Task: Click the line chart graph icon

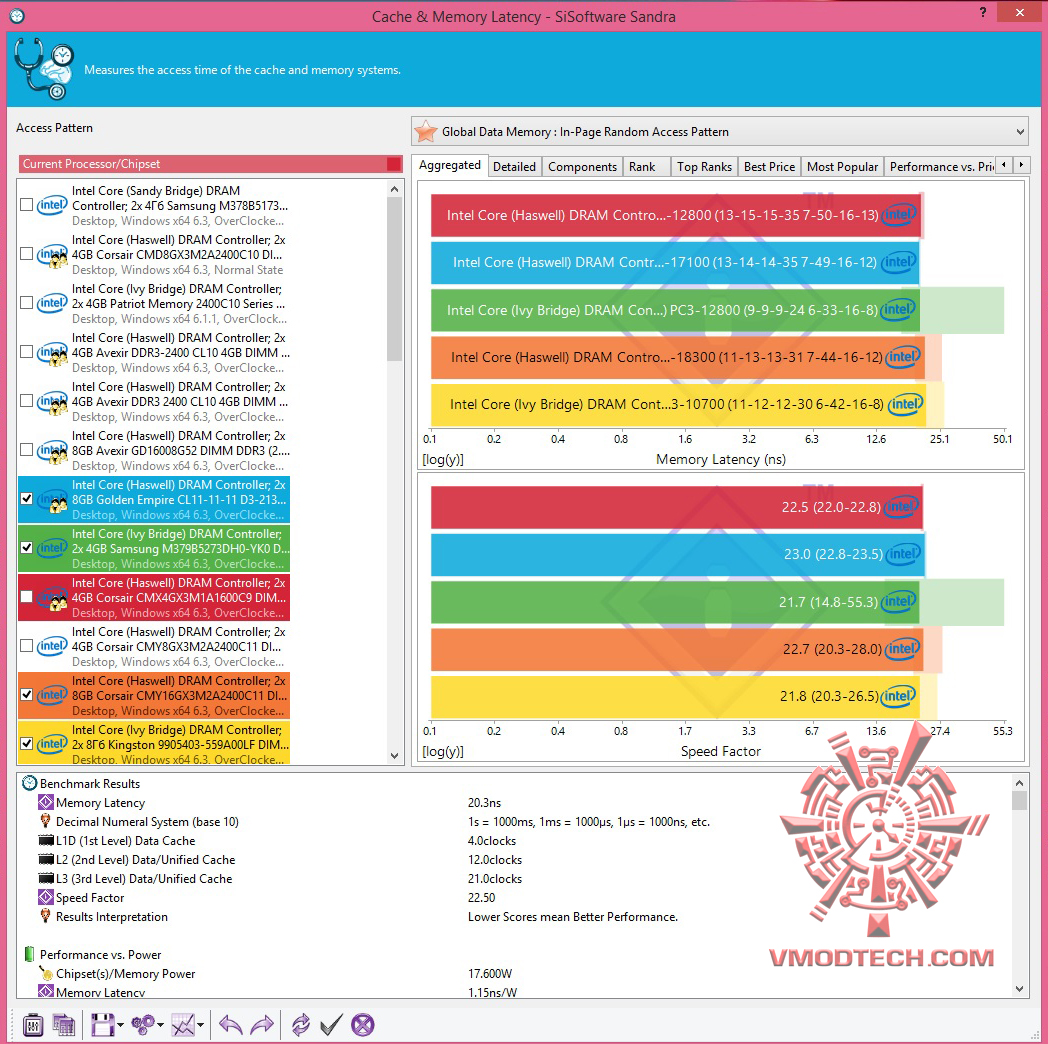Action: click(182, 1025)
